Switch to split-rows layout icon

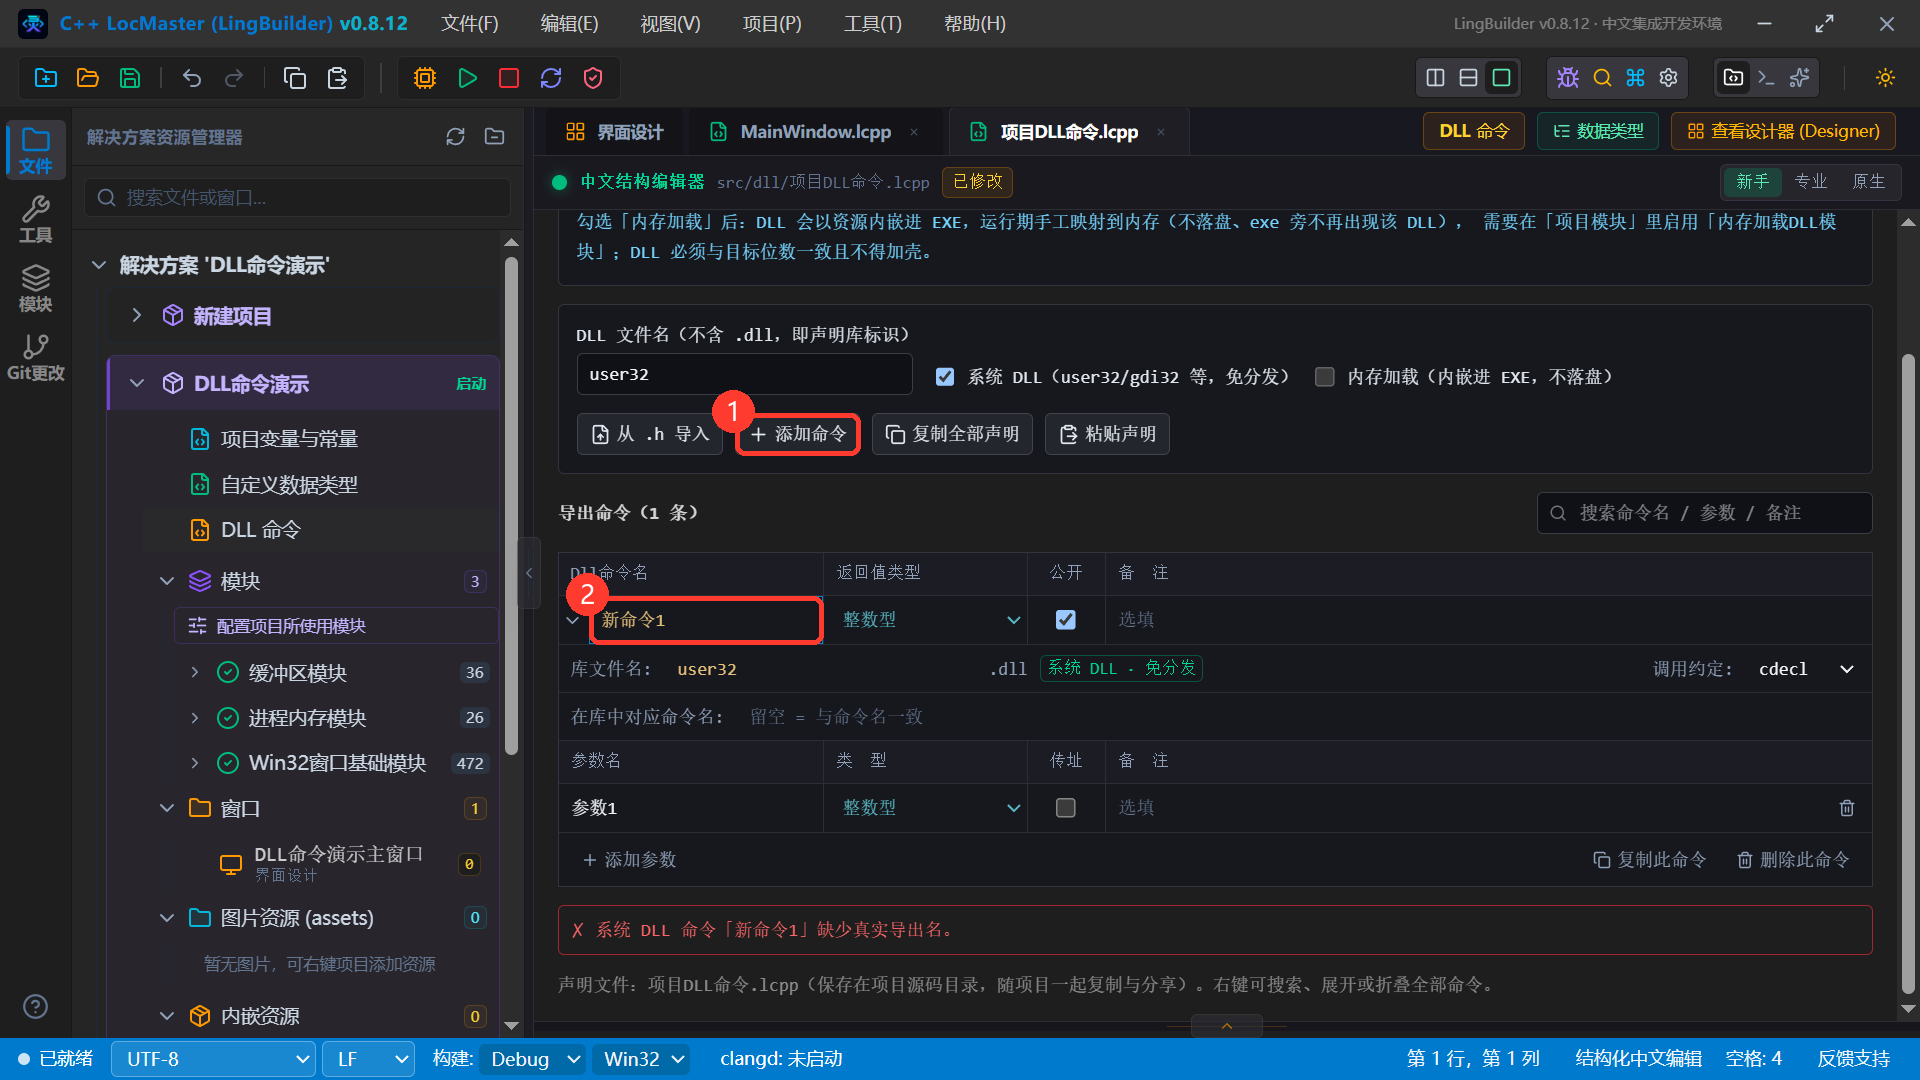tap(1468, 78)
